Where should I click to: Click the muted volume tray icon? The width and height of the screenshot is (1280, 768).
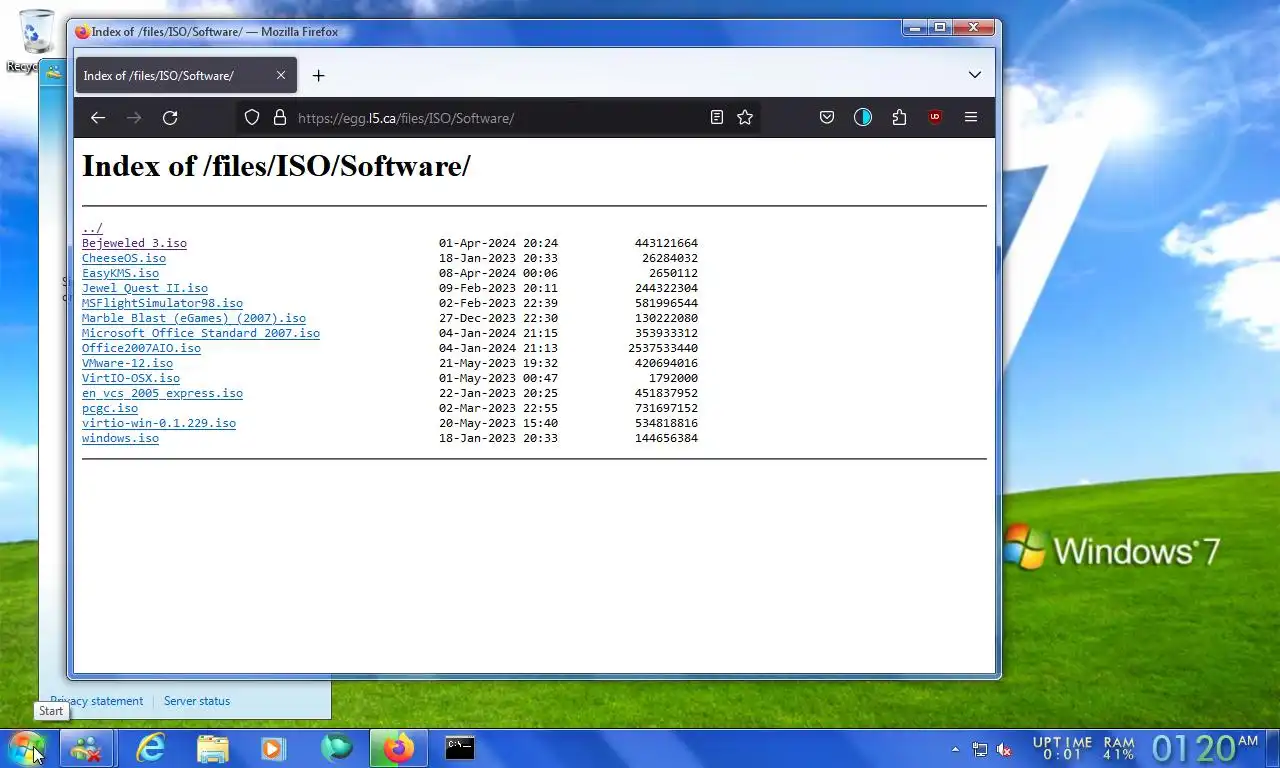pos(1004,749)
